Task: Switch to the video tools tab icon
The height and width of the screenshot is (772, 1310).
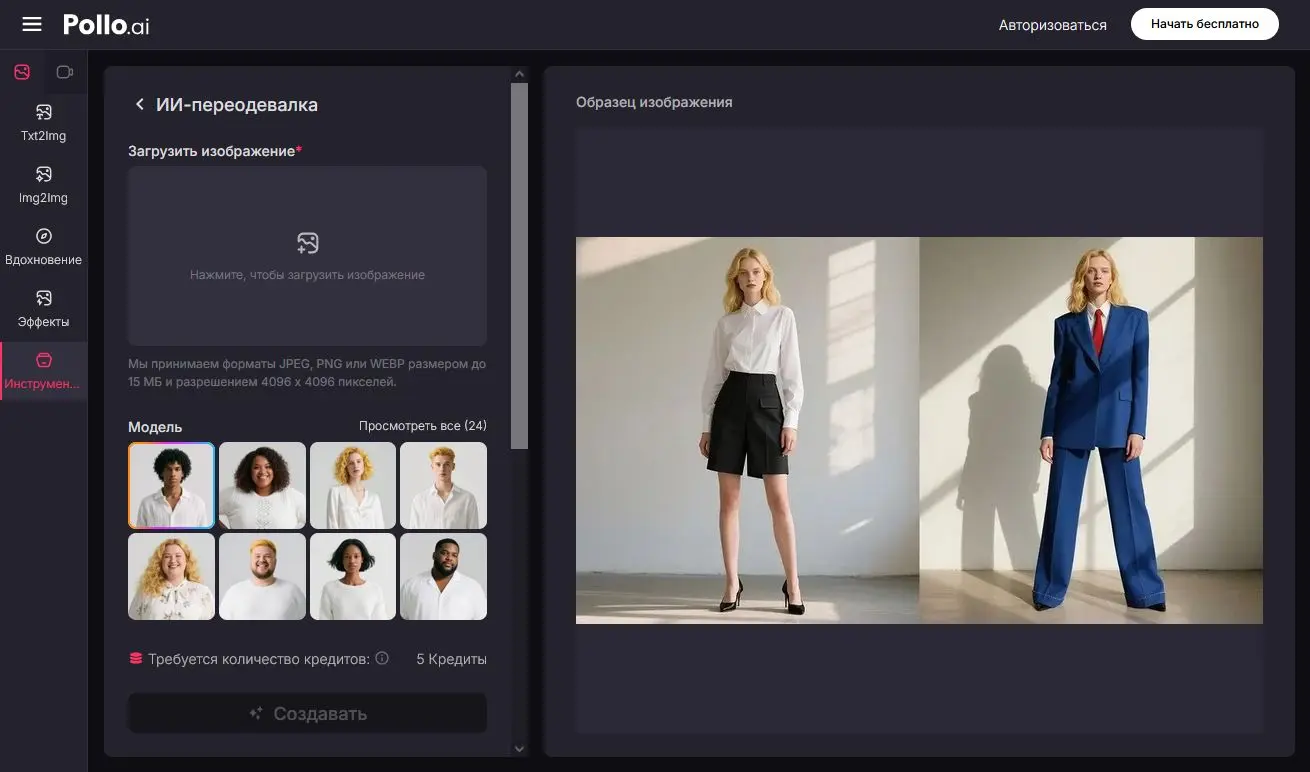Action: pyautogui.click(x=65, y=72)
